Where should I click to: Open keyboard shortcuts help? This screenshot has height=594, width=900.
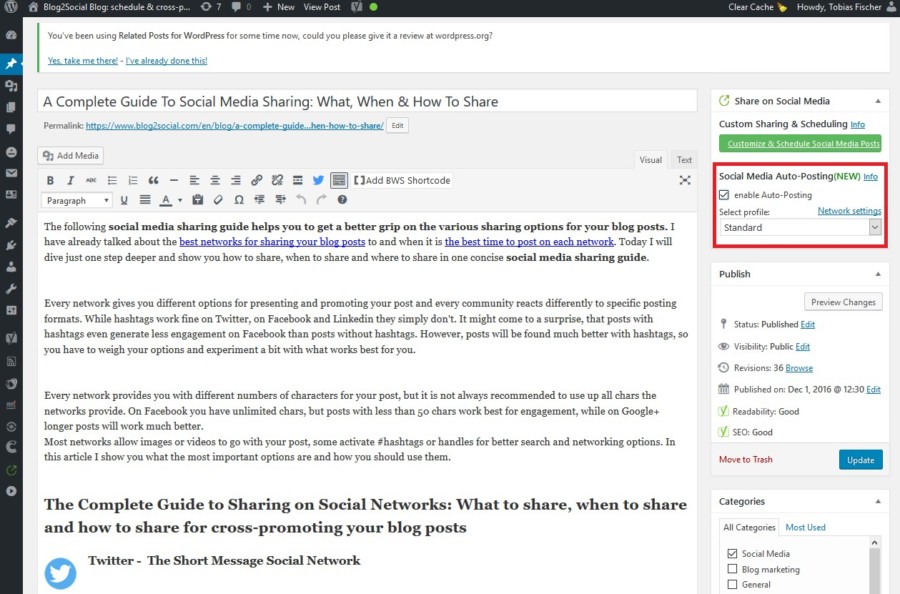pyautogui.click(x=342, y=200)
